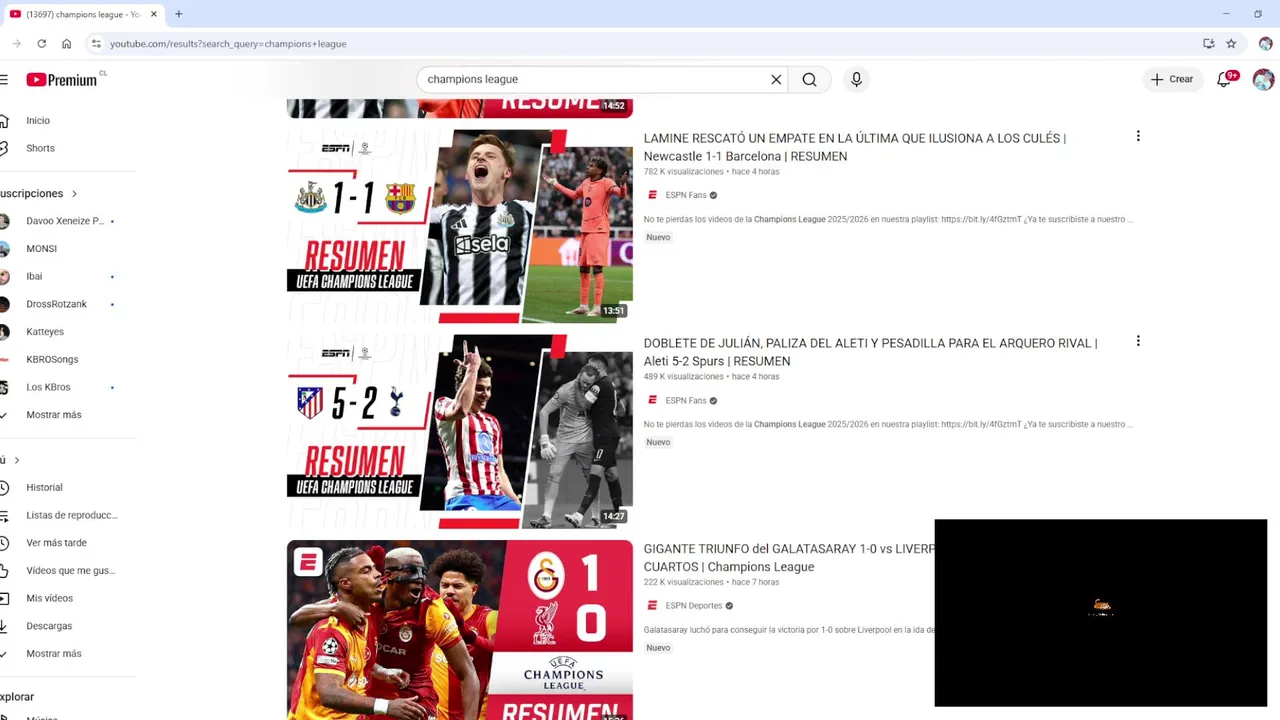Visit ESPN Deportes channel link
1280x720 pixels.
click(694, 606)
